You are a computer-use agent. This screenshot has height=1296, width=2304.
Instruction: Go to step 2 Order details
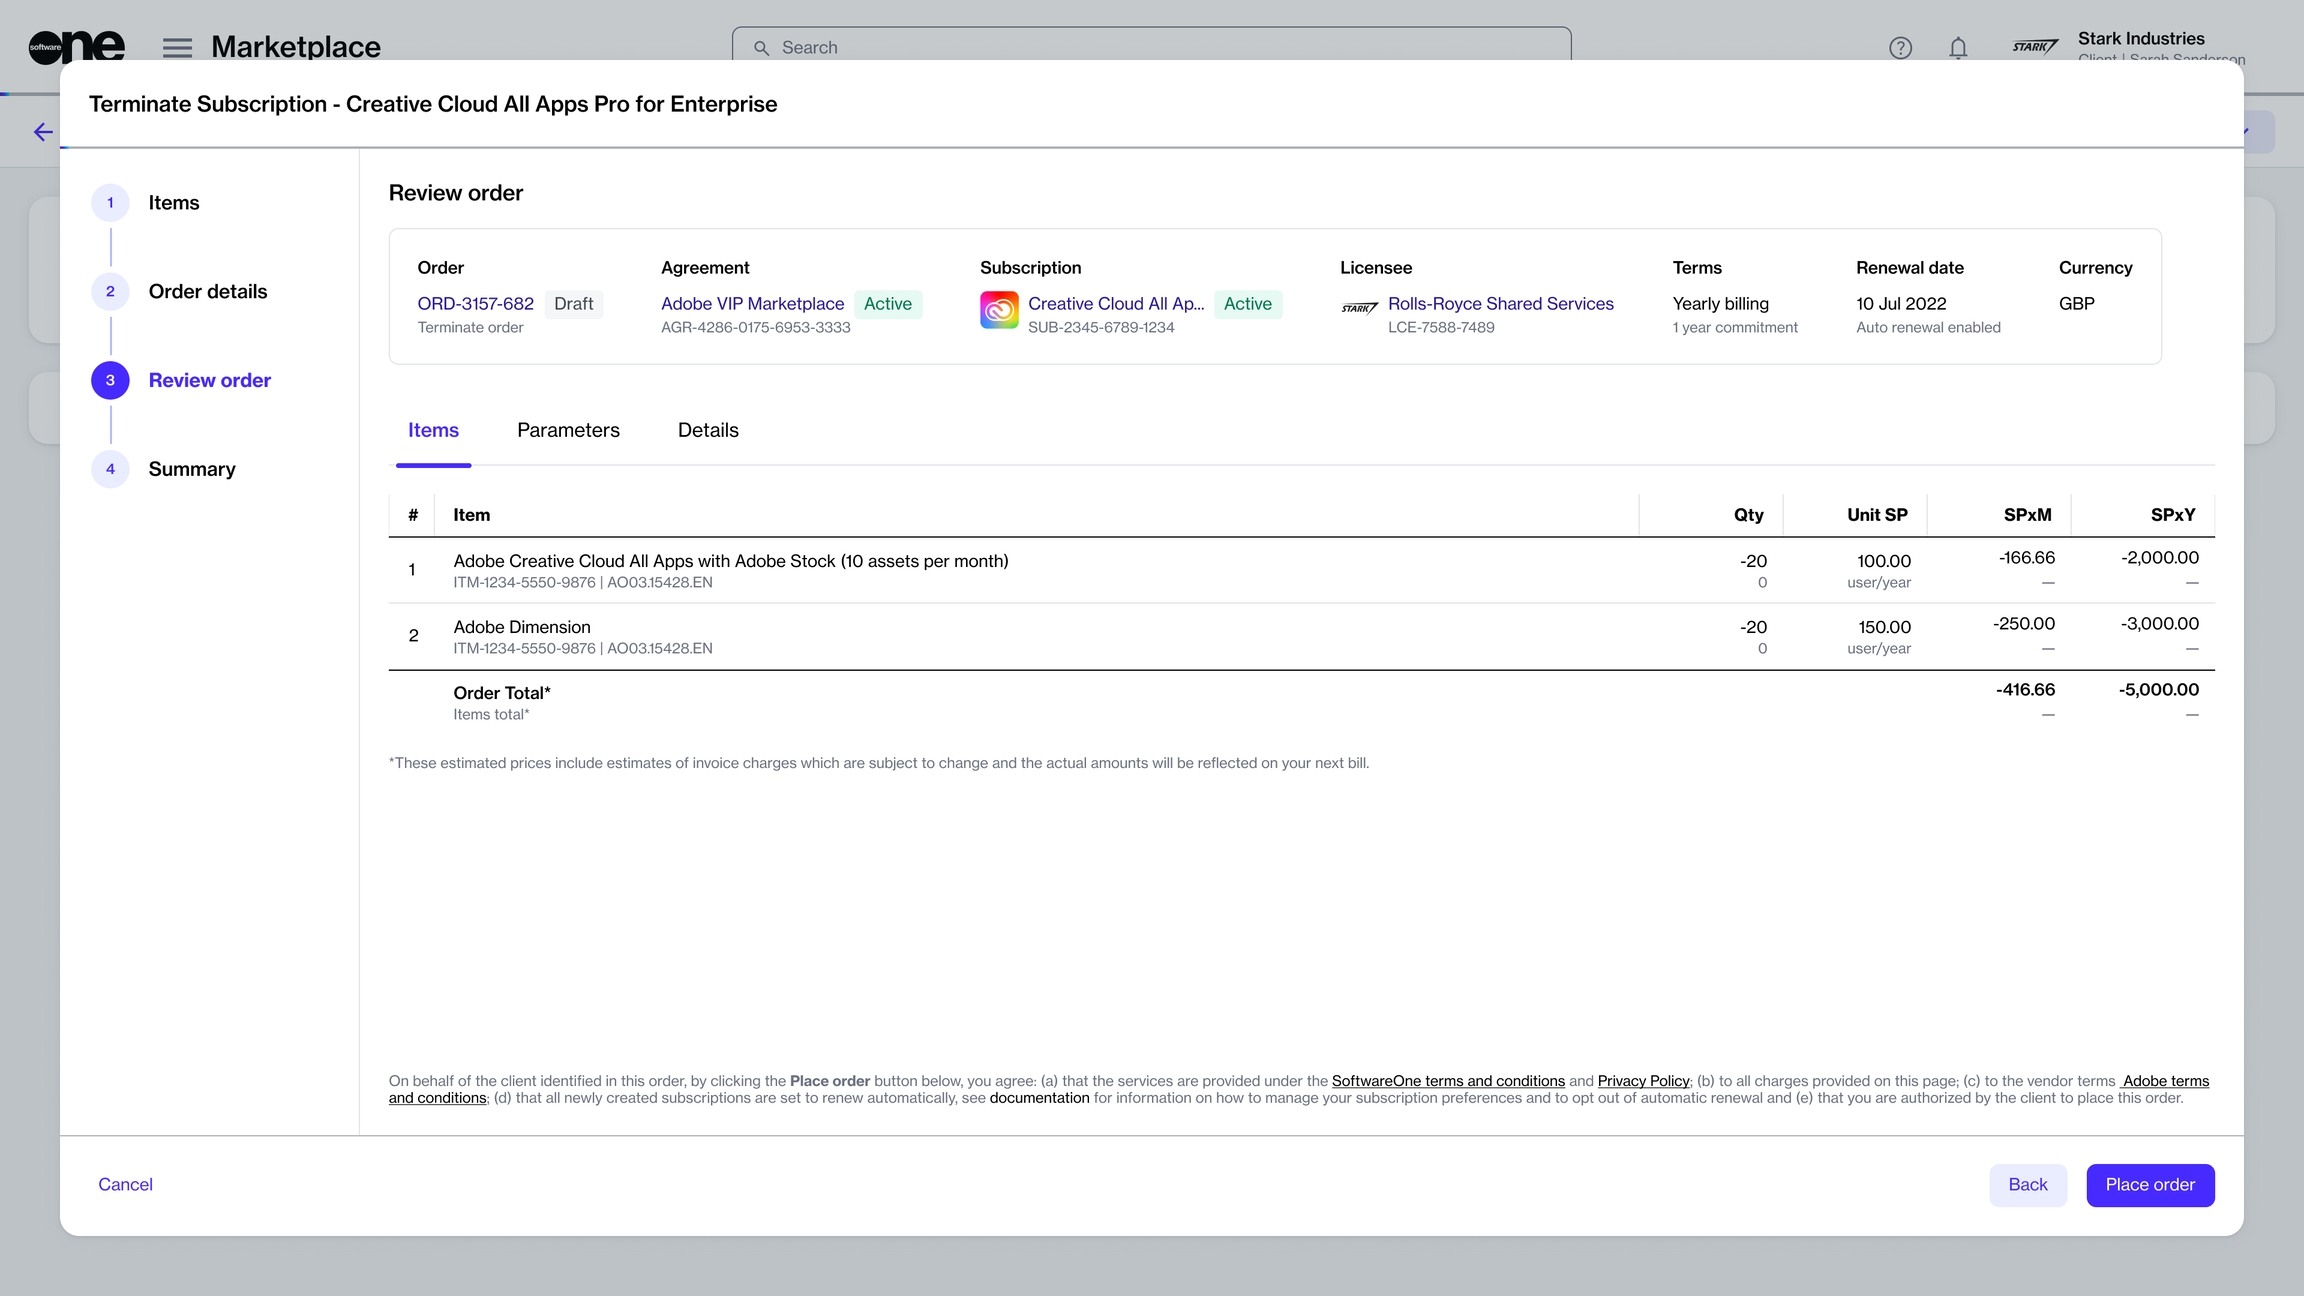pyautogui.click(x=207, y=292)
